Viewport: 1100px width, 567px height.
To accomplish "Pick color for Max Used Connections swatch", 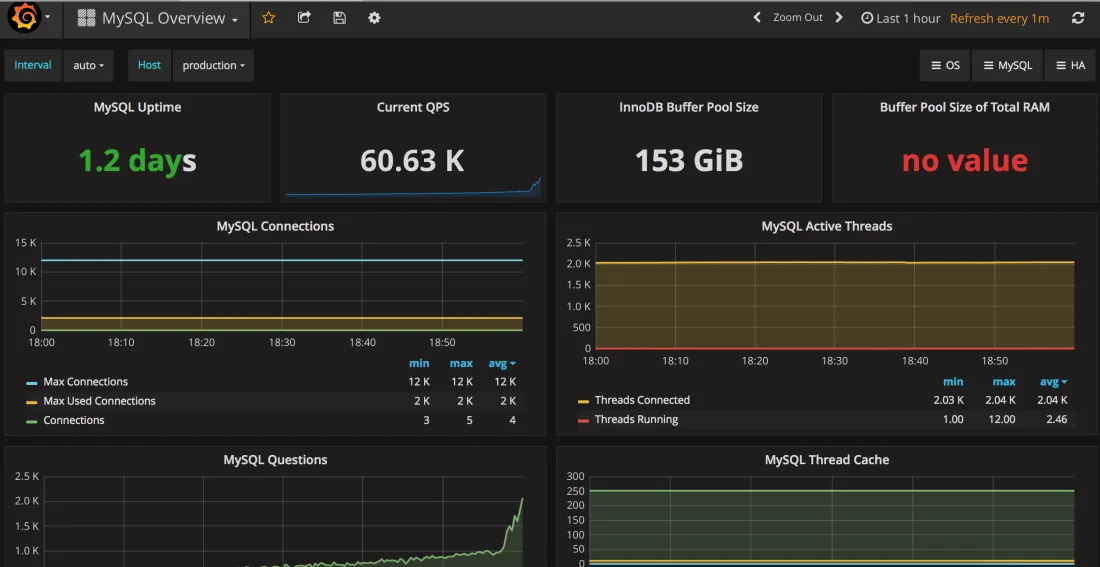I will pyautogui.click(x=32, y=402).
